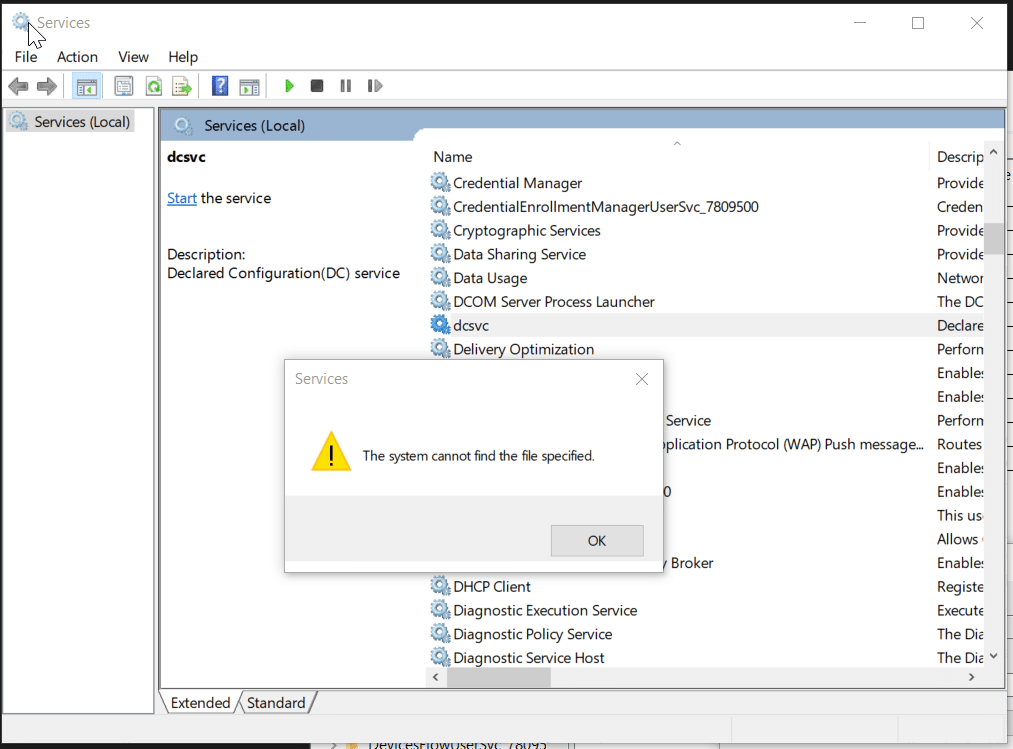This screenshot has width=1013, height=749.
Task: Open the File menu
Action: point(26,57)
